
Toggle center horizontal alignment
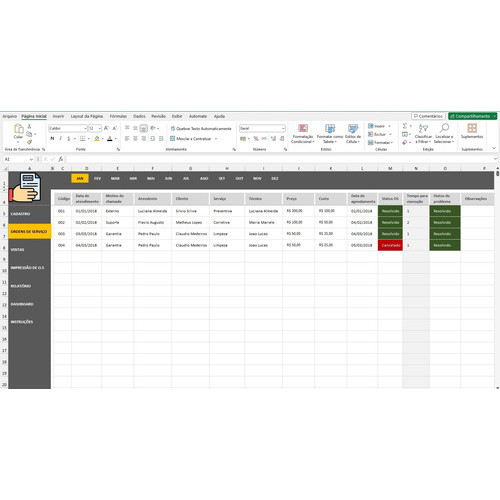pos(135,139)
